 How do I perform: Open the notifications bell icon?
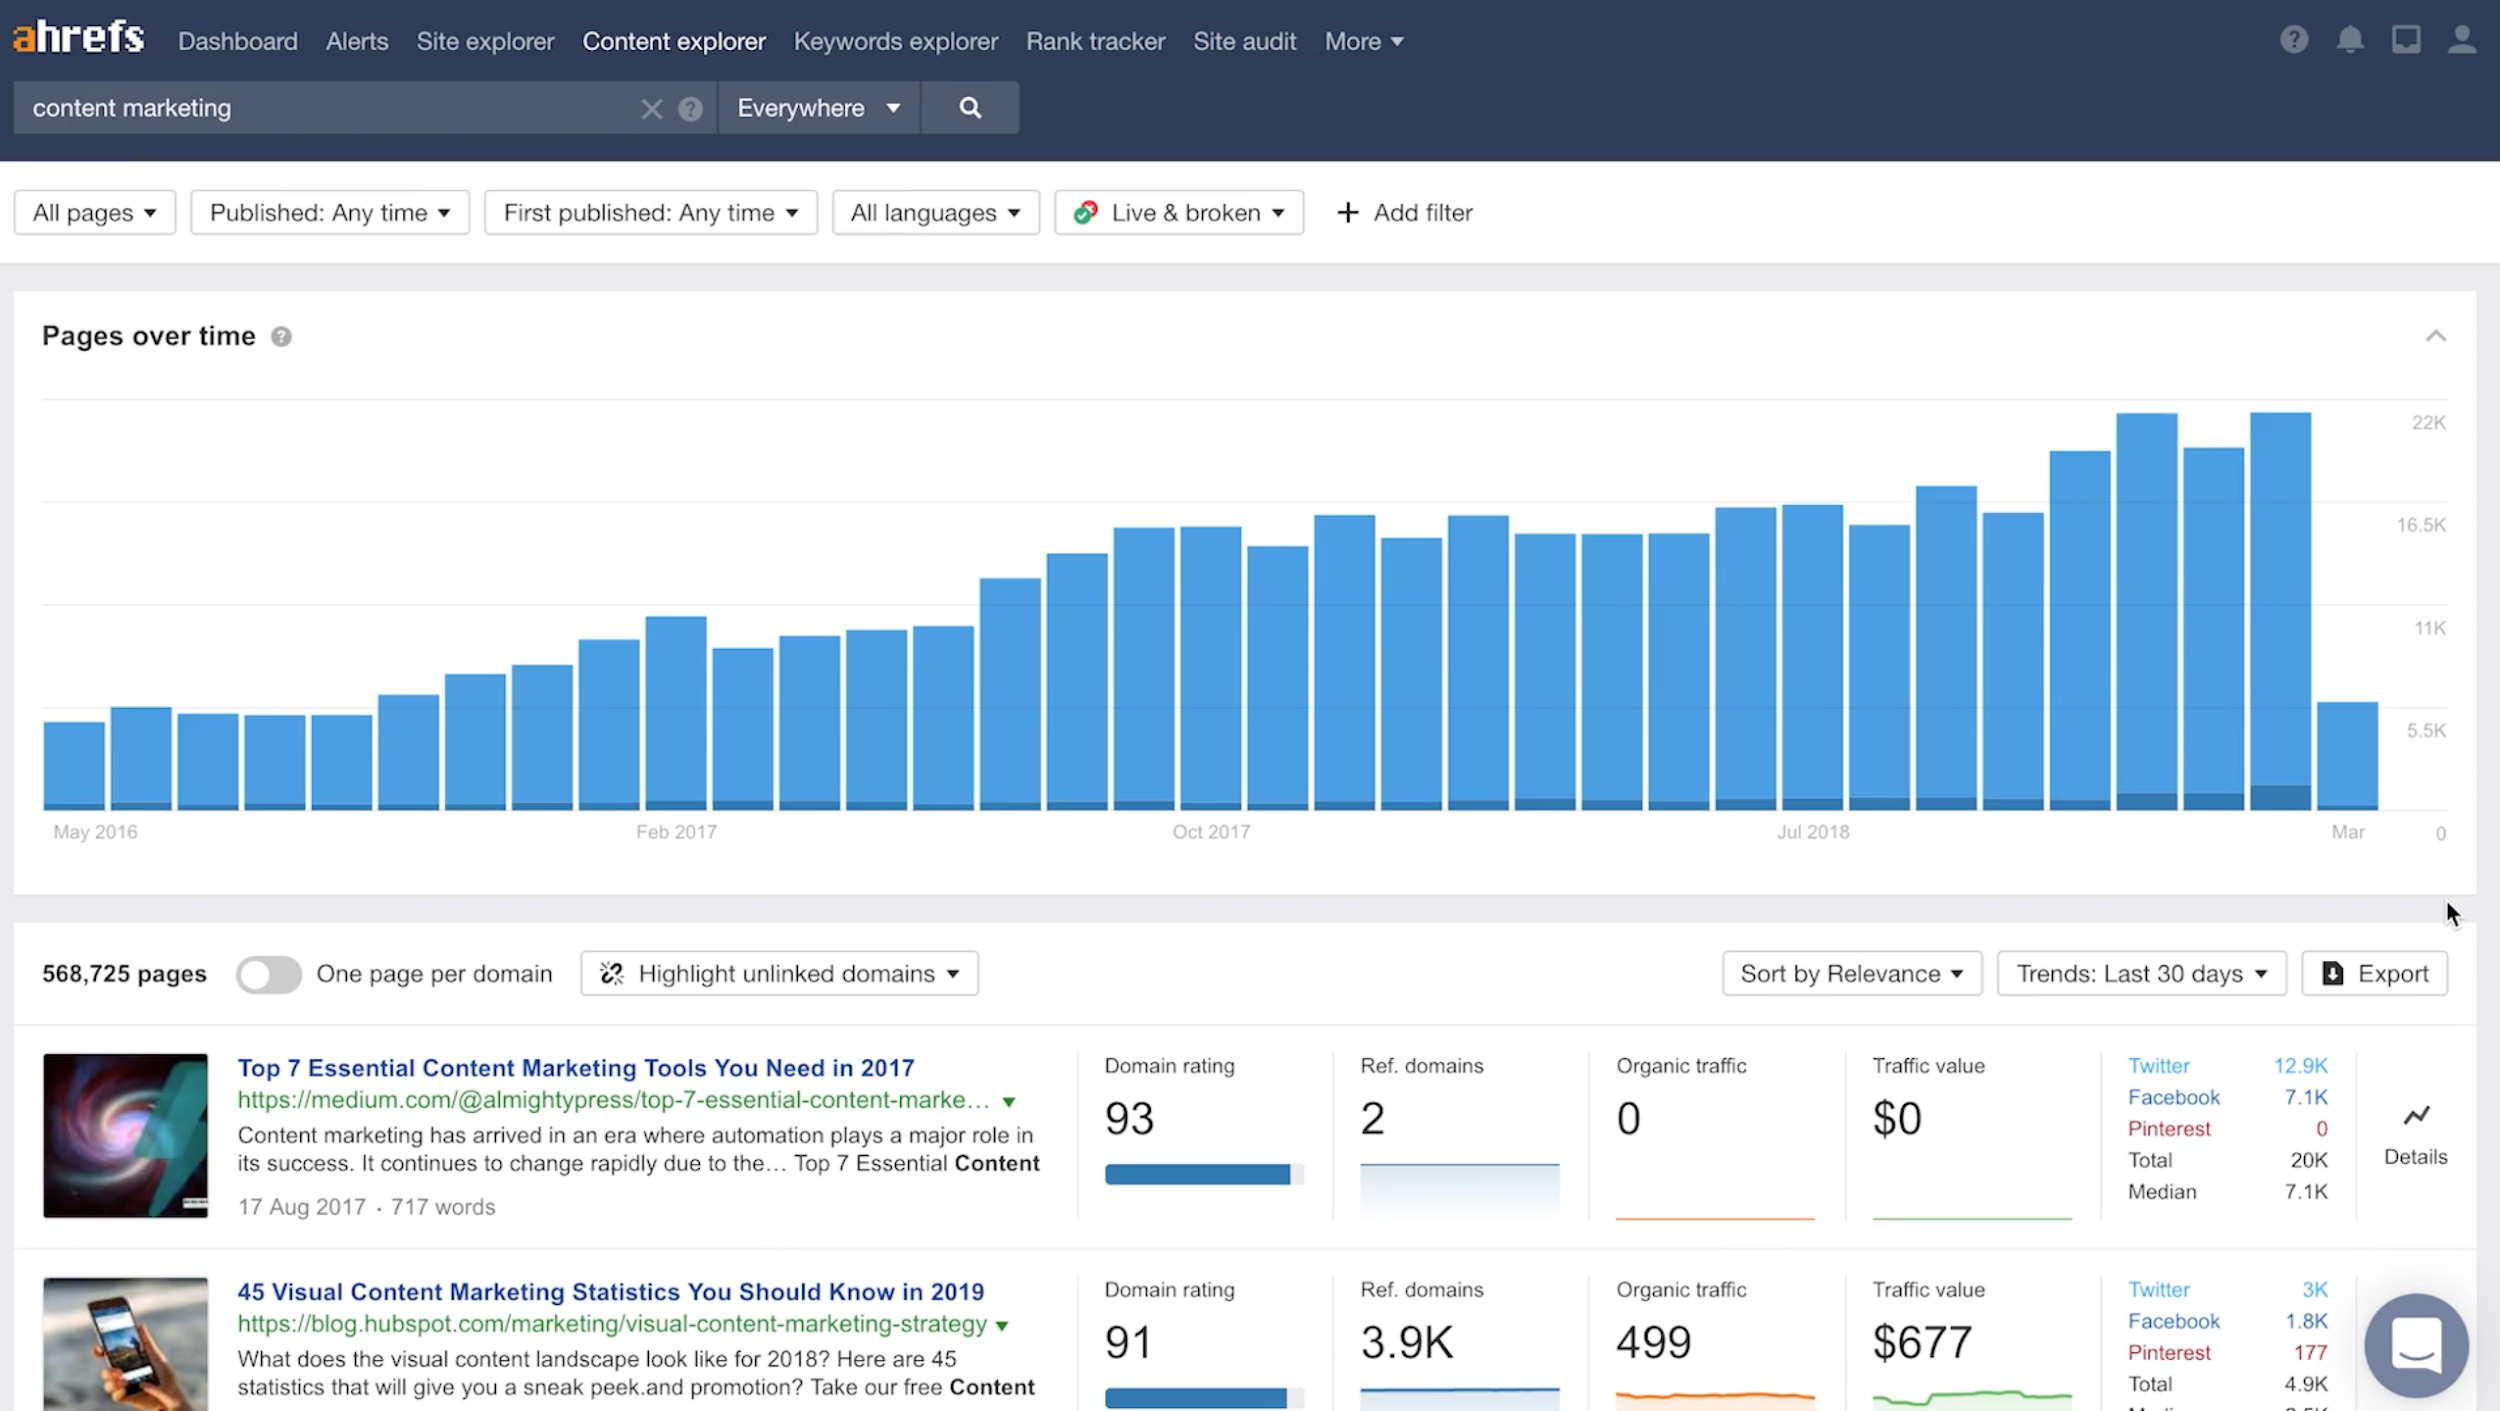(x=2349, y=40)
